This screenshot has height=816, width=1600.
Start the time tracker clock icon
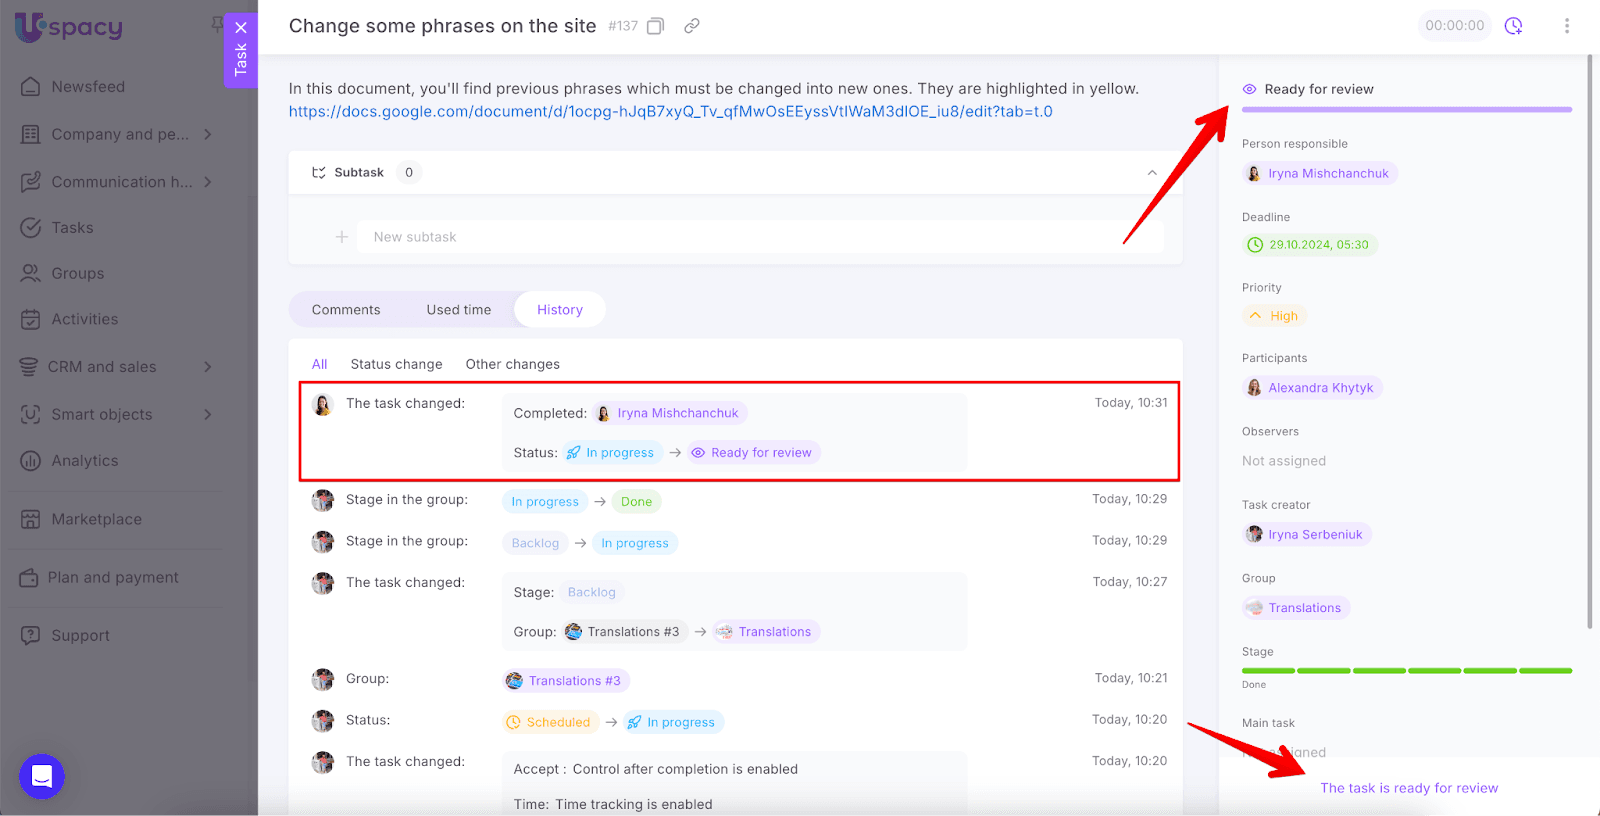pos(1513,26)
